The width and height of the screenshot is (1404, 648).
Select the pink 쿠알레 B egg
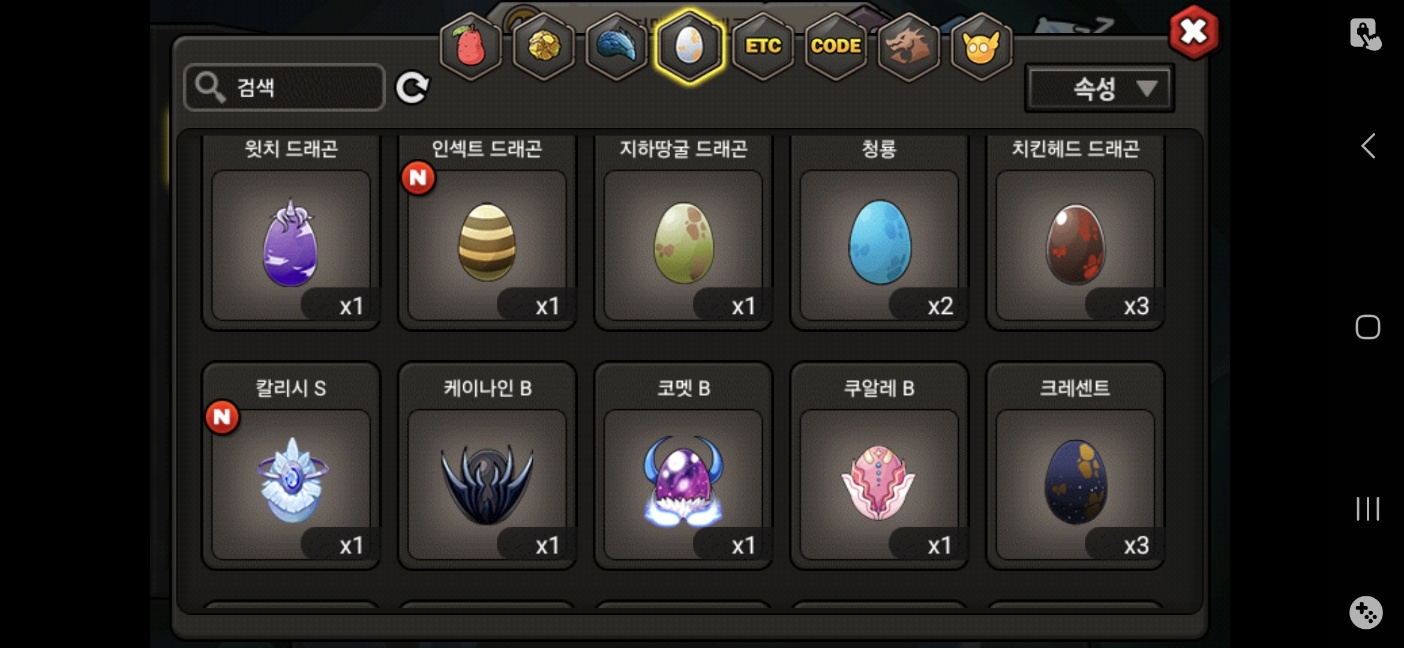(879, 465)
